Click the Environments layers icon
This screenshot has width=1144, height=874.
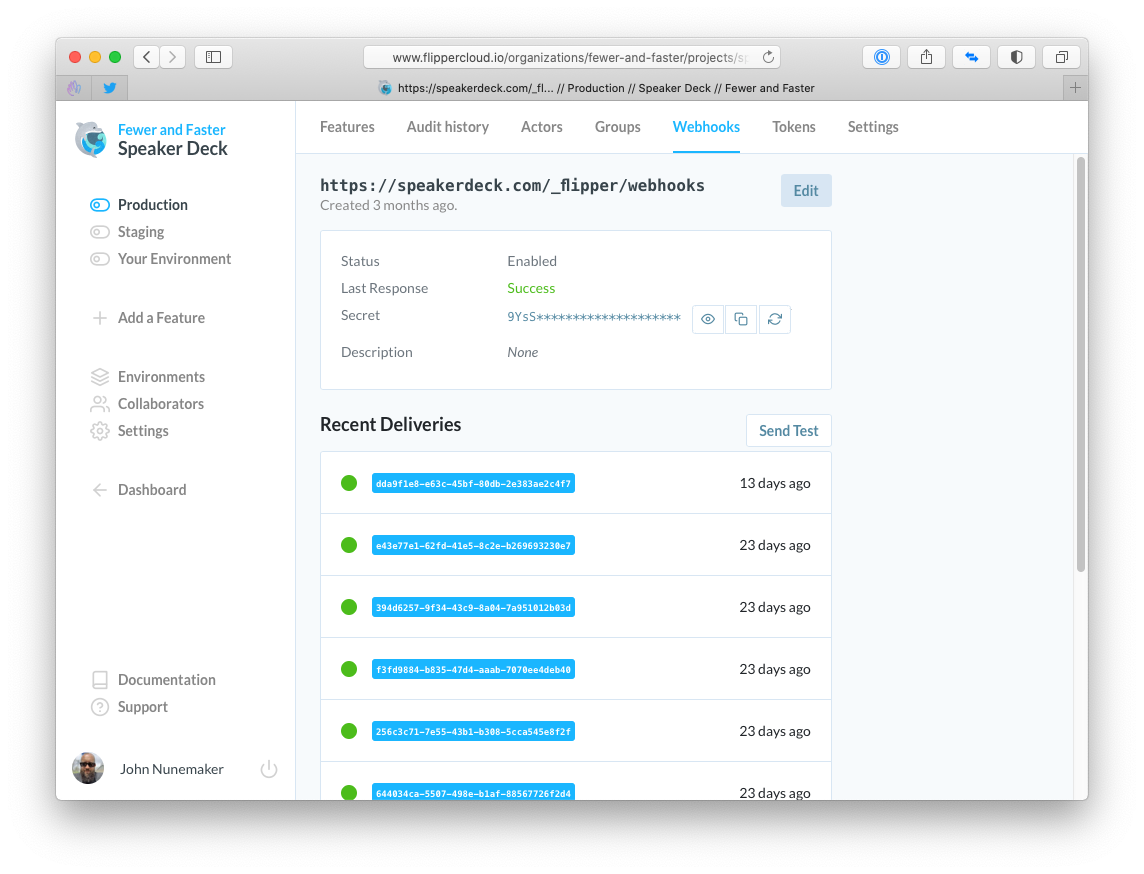[100, 376]
